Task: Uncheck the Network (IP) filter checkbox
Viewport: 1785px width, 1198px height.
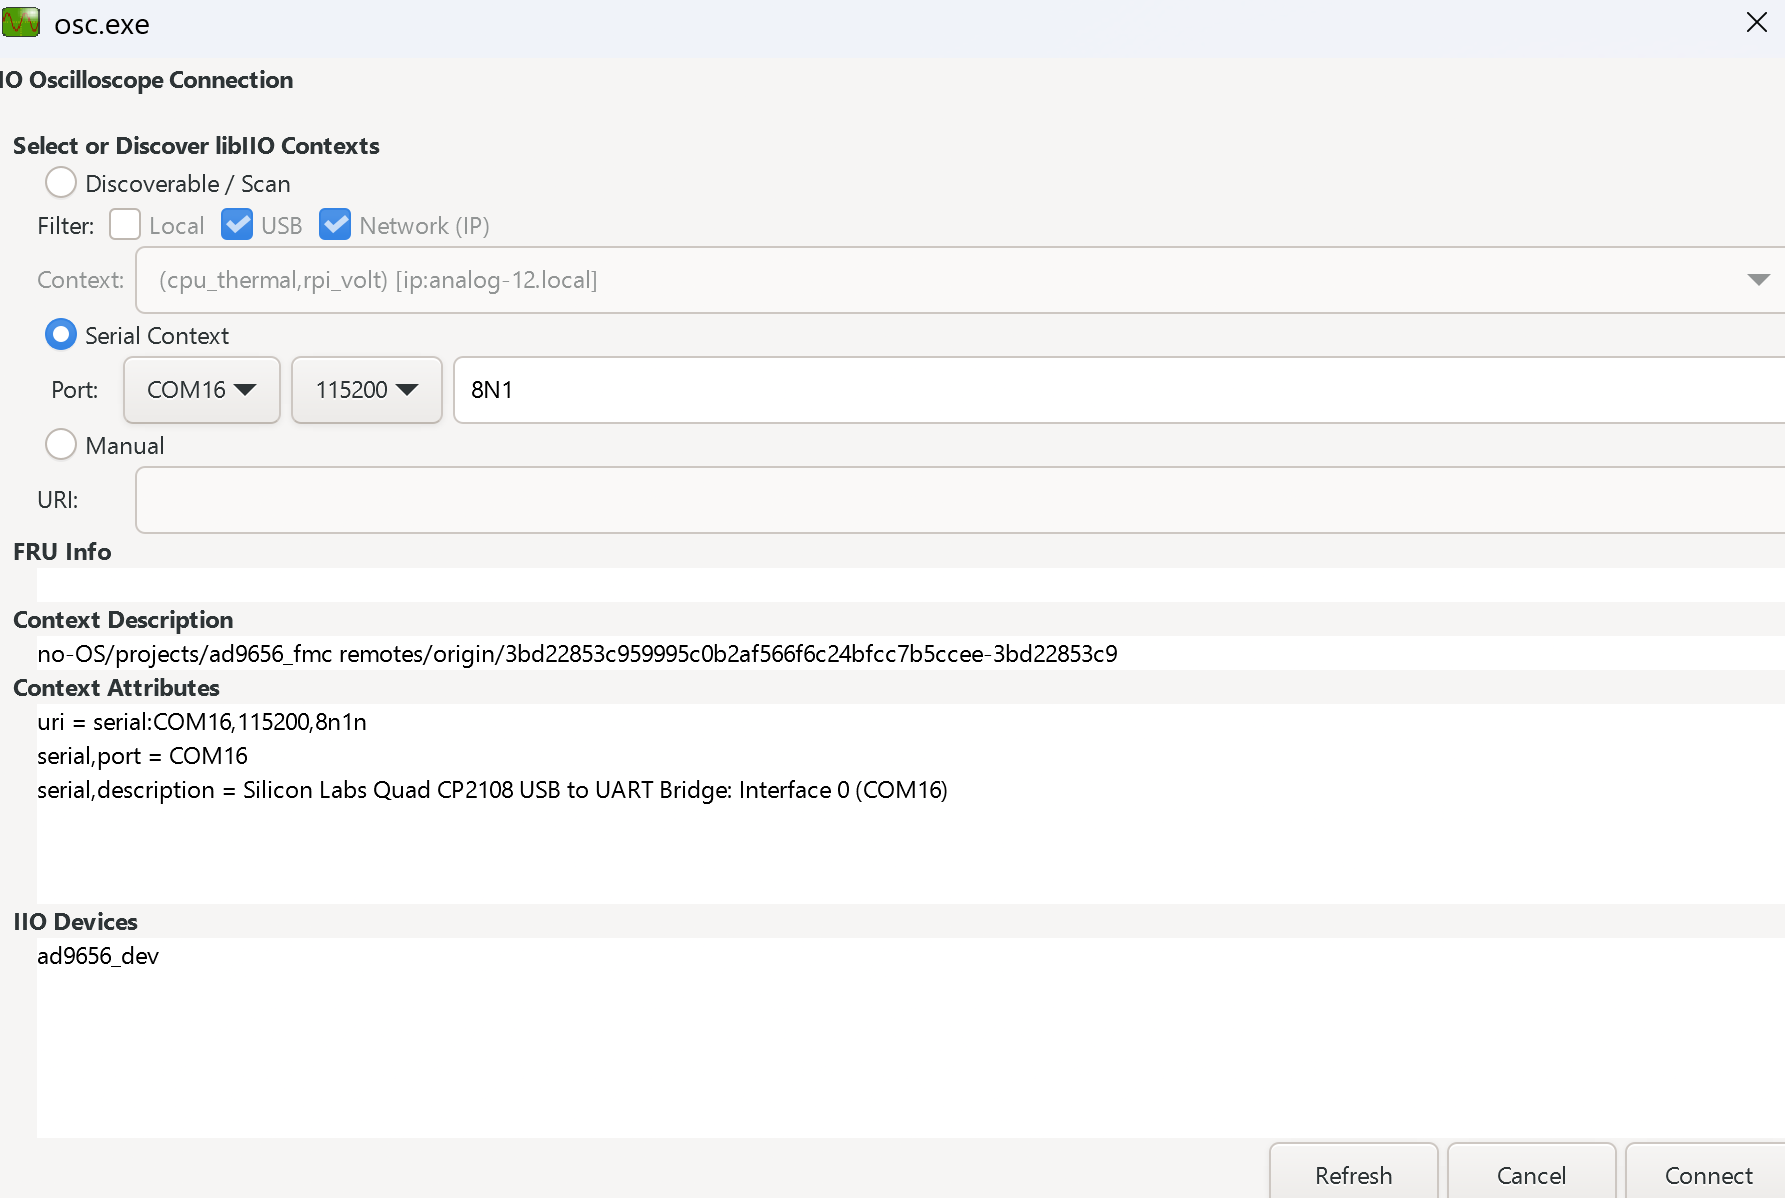Action: tap(335, 224)
